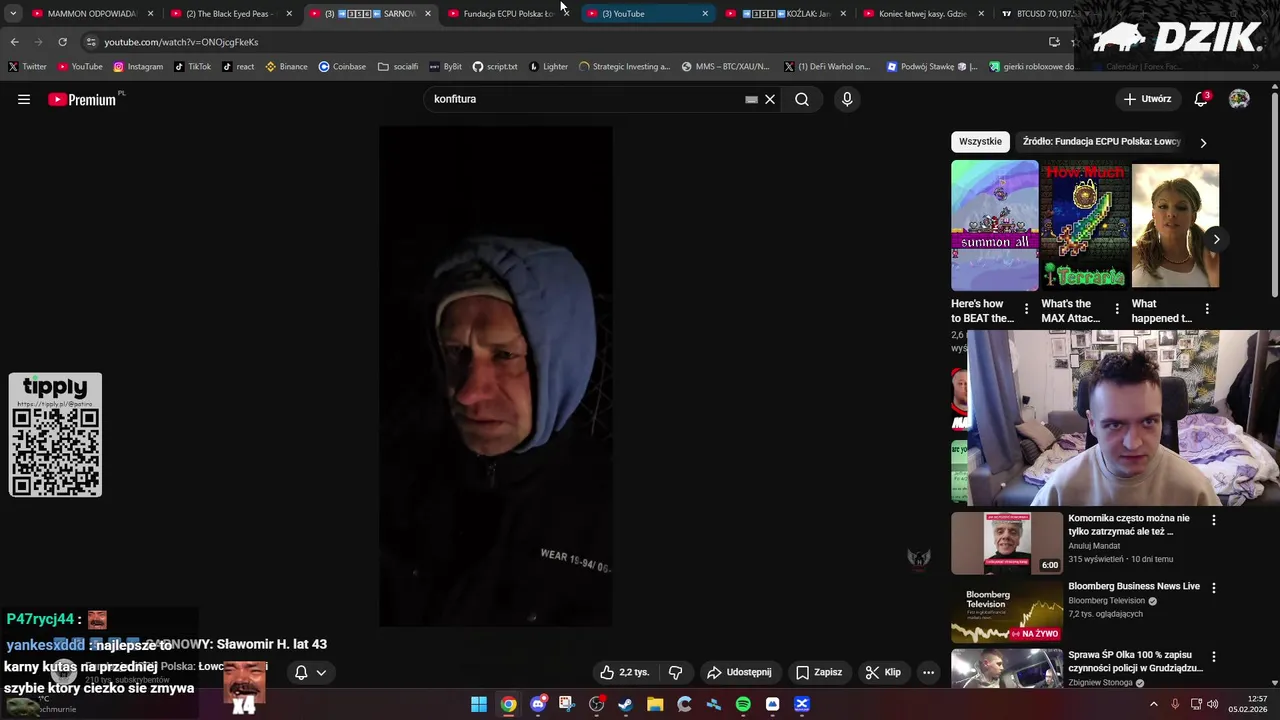Open Windows Start menu
The image size is (1280, 720).
[479, 704]
